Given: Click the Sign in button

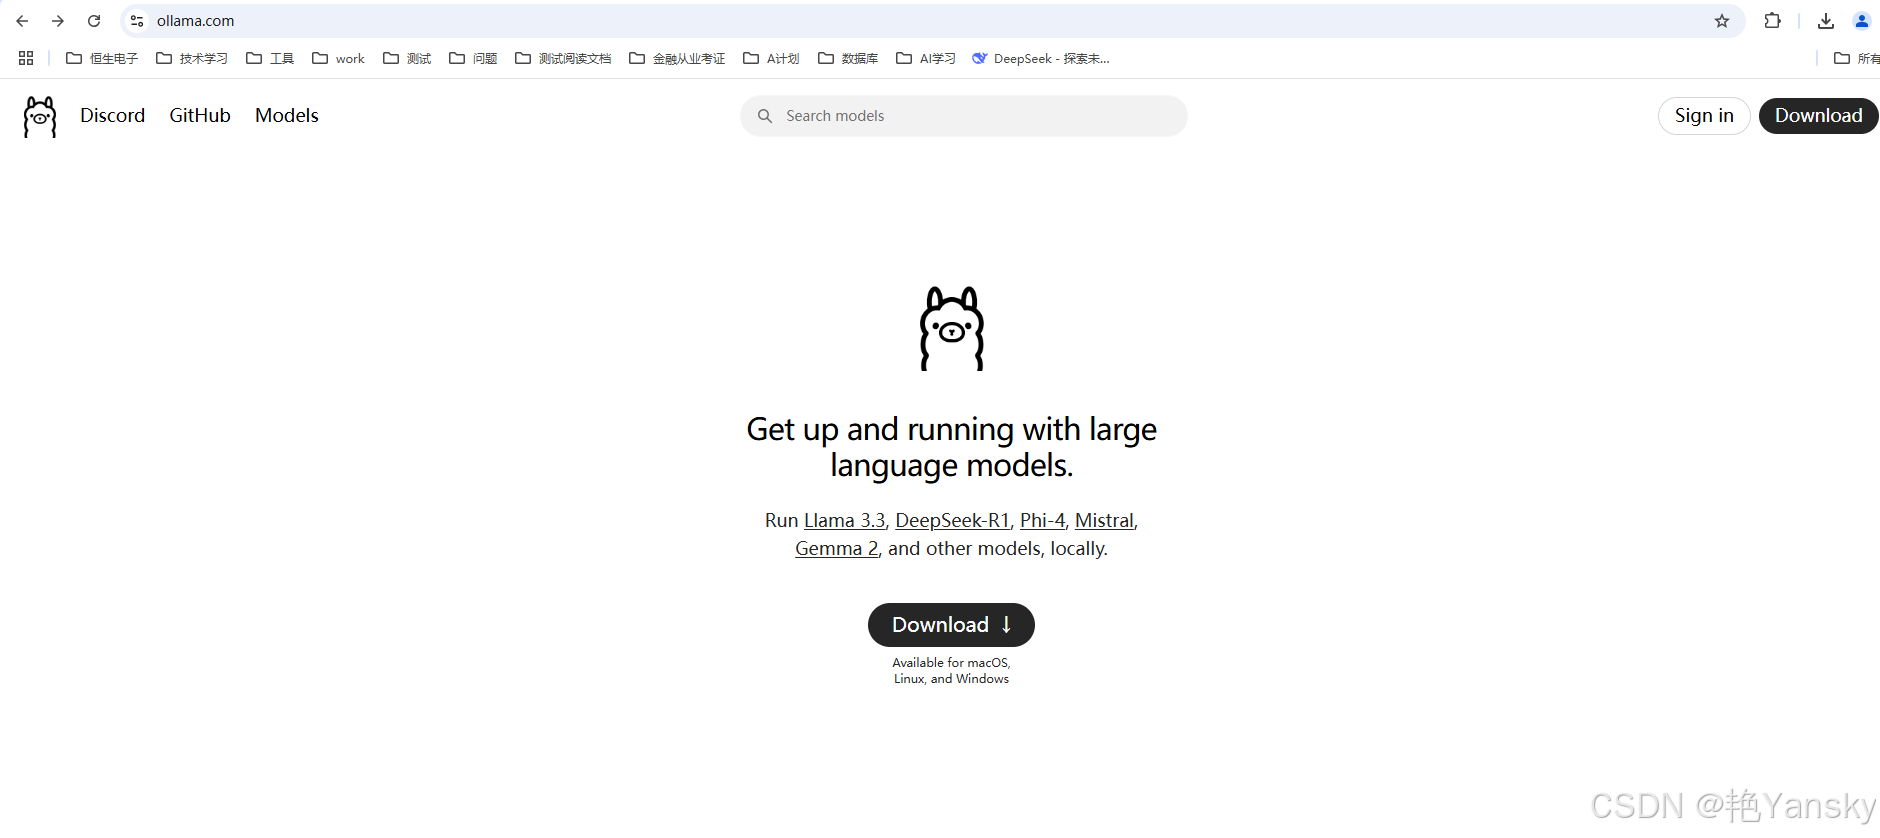Looking at the screenshot, I should tap(1704, 116).
